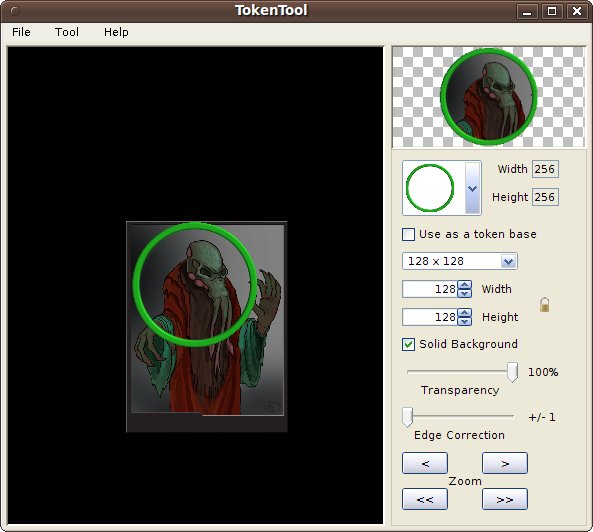Viewport: 593px width, 532px height.
Task: Click the down arrow of Height spinner
Action: (x=464, y=321)
